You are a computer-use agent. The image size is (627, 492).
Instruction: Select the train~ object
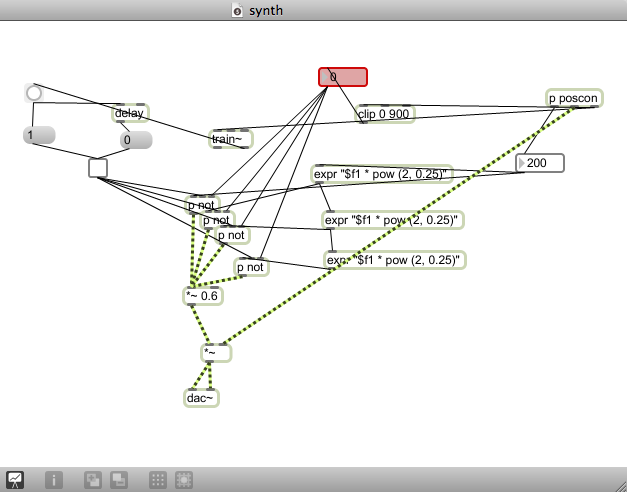(231, 139)
